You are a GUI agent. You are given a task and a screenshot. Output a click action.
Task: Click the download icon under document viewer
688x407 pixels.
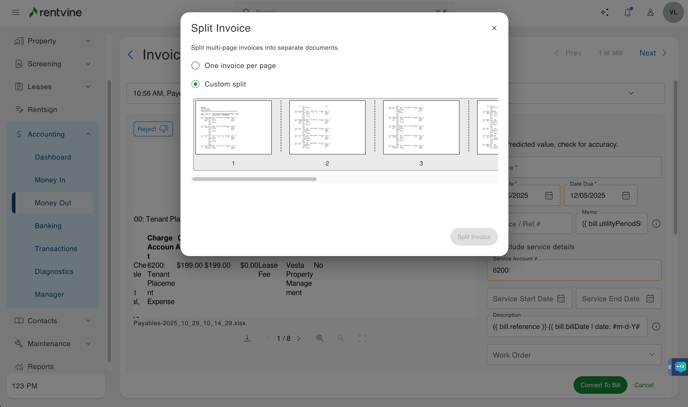coord(247,338)
